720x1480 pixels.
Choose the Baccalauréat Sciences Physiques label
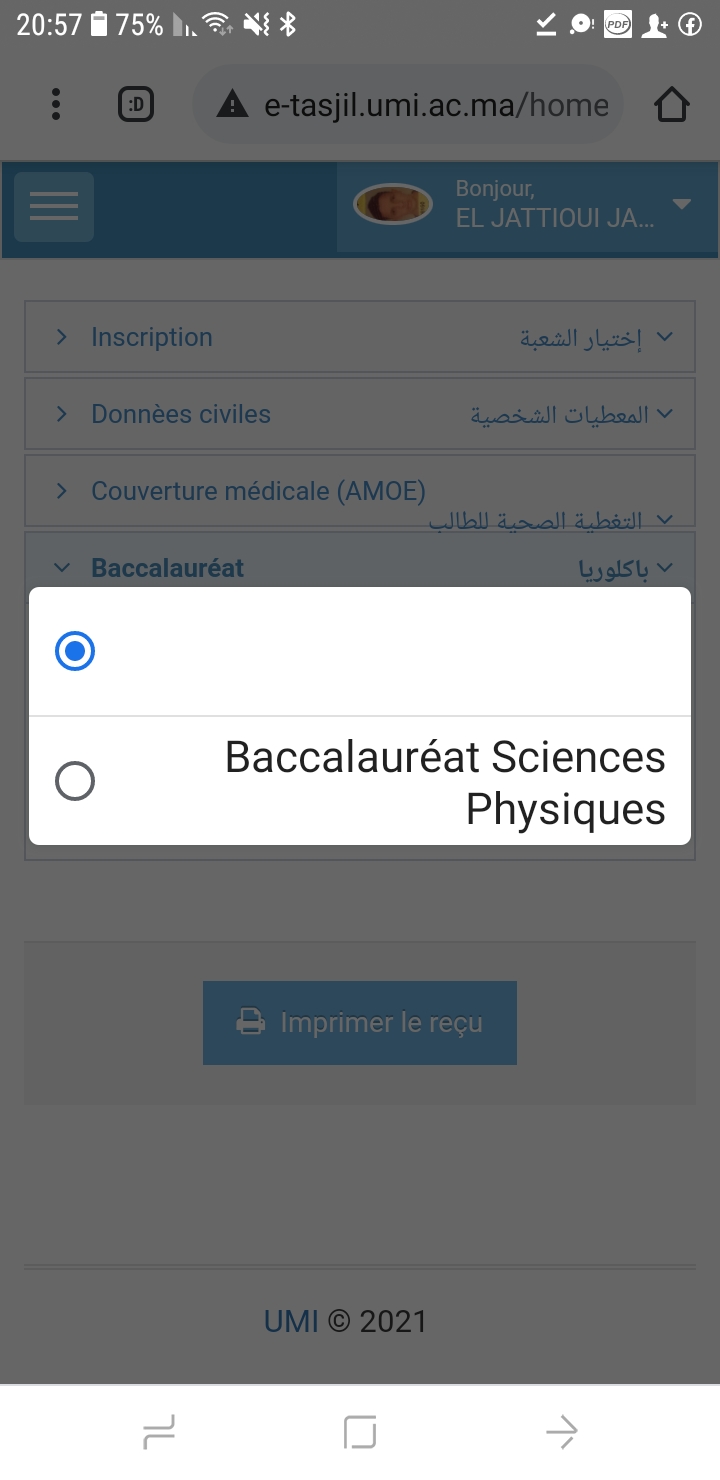click(x=445, y=783)
